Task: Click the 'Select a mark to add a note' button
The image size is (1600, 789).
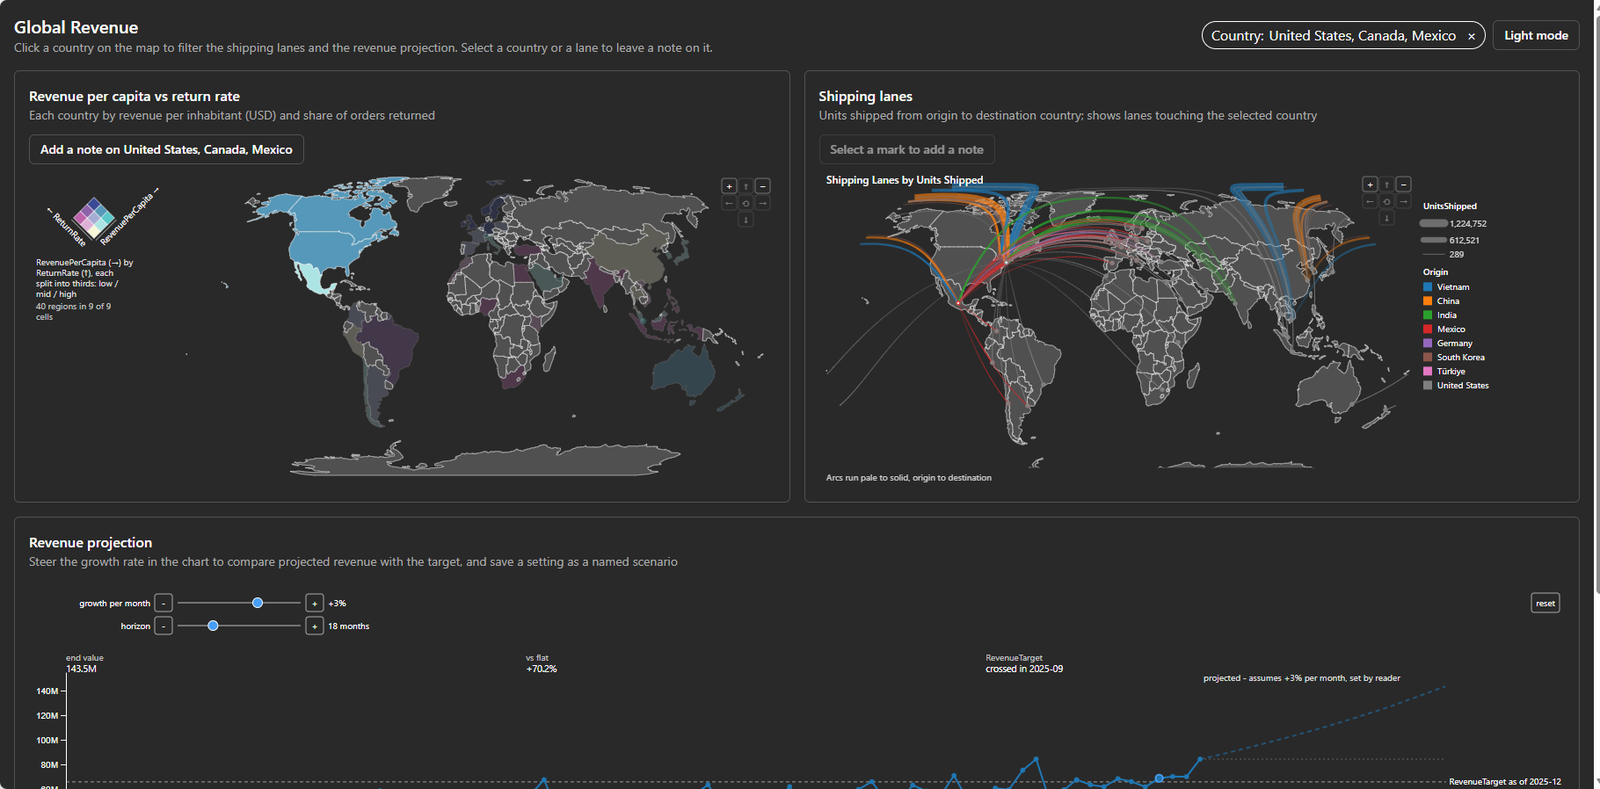Action: coord(906,149)
